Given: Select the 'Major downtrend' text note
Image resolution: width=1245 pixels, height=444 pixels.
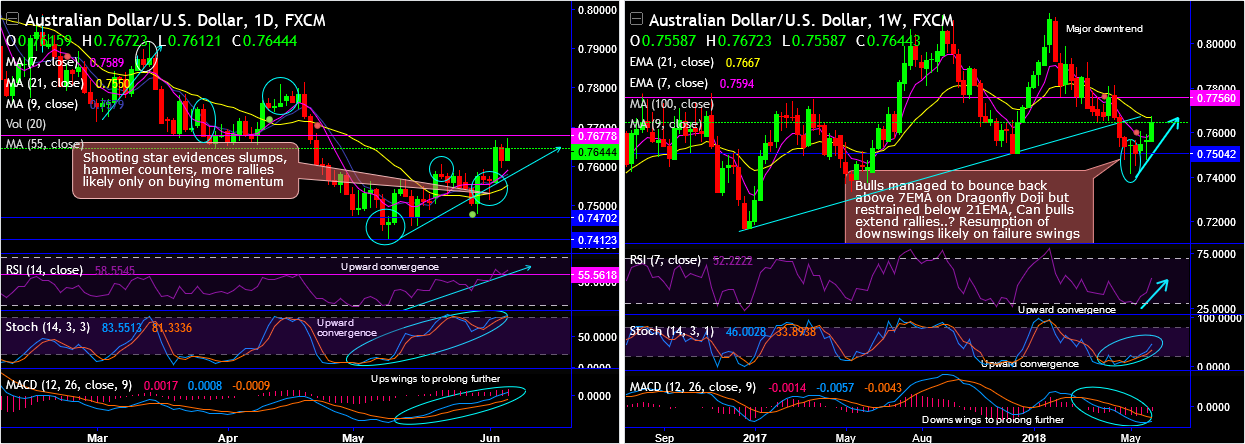Looking at the screenshot, I should (1103, 30).
